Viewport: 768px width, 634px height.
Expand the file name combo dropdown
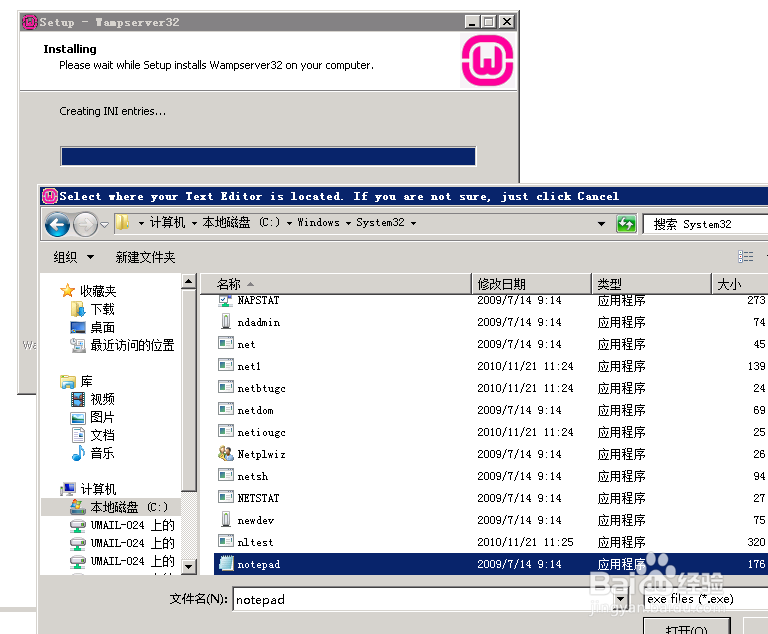[621, 599]
